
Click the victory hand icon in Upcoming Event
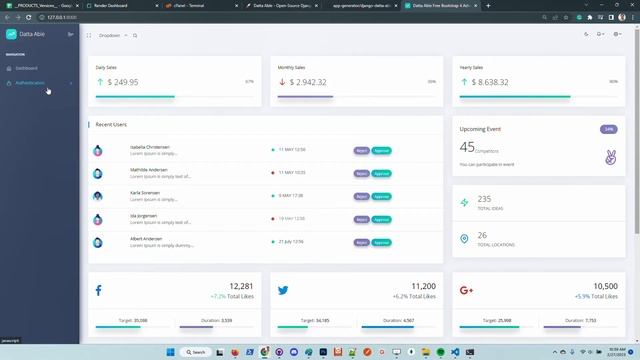click(x=611, y=158)
